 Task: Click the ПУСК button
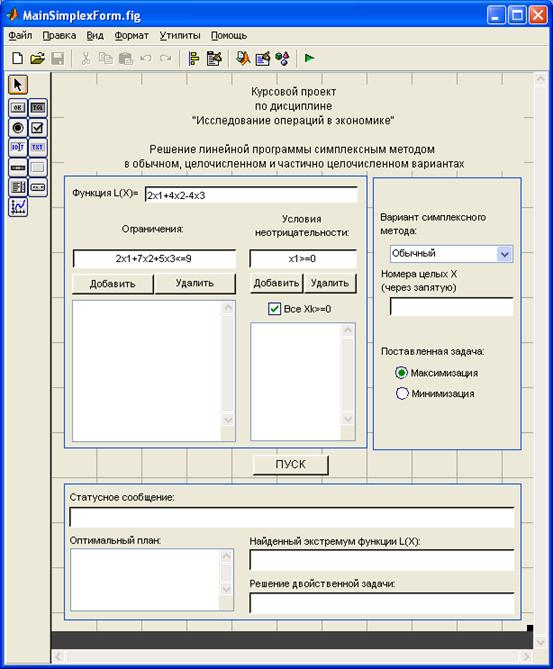(291, 464)
